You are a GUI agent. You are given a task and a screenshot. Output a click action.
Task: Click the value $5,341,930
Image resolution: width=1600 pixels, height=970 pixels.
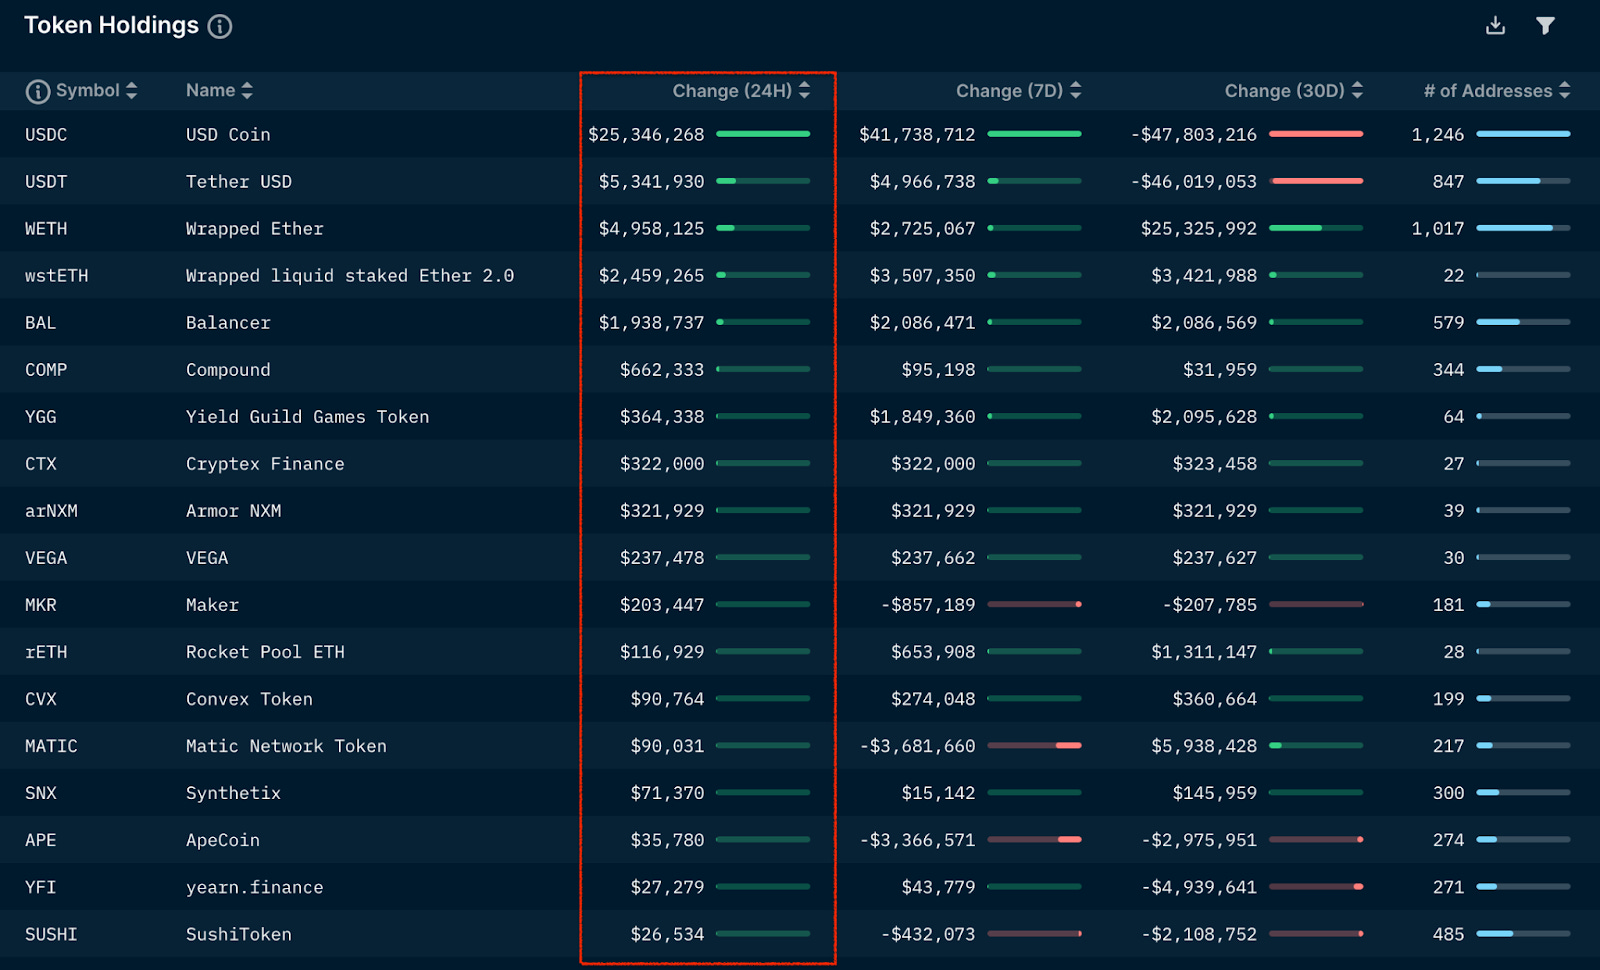pyautogui.click(x=652, y=181)
